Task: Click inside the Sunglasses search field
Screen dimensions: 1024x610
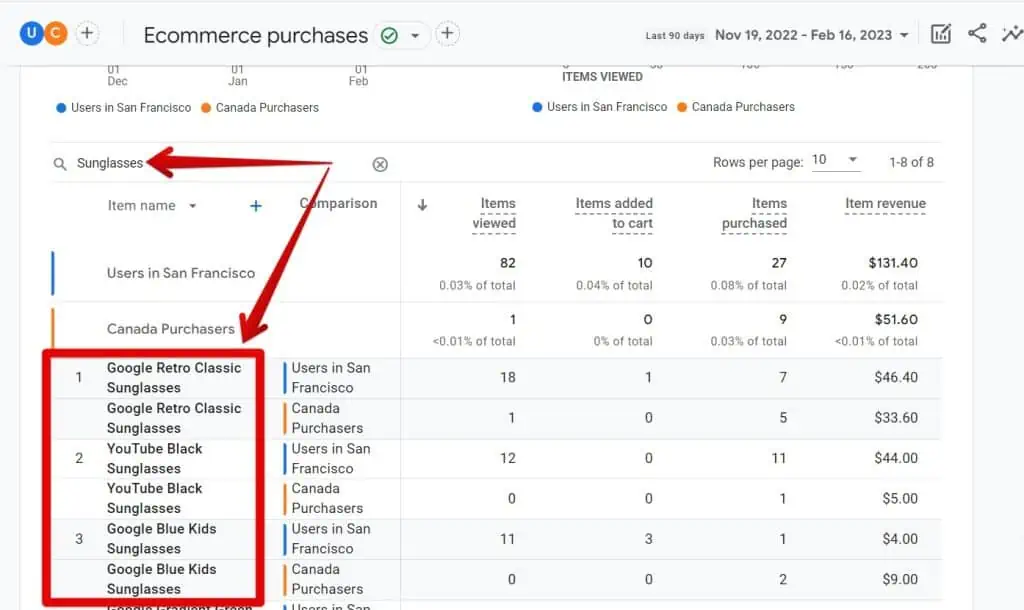Action: coord(220,164)
